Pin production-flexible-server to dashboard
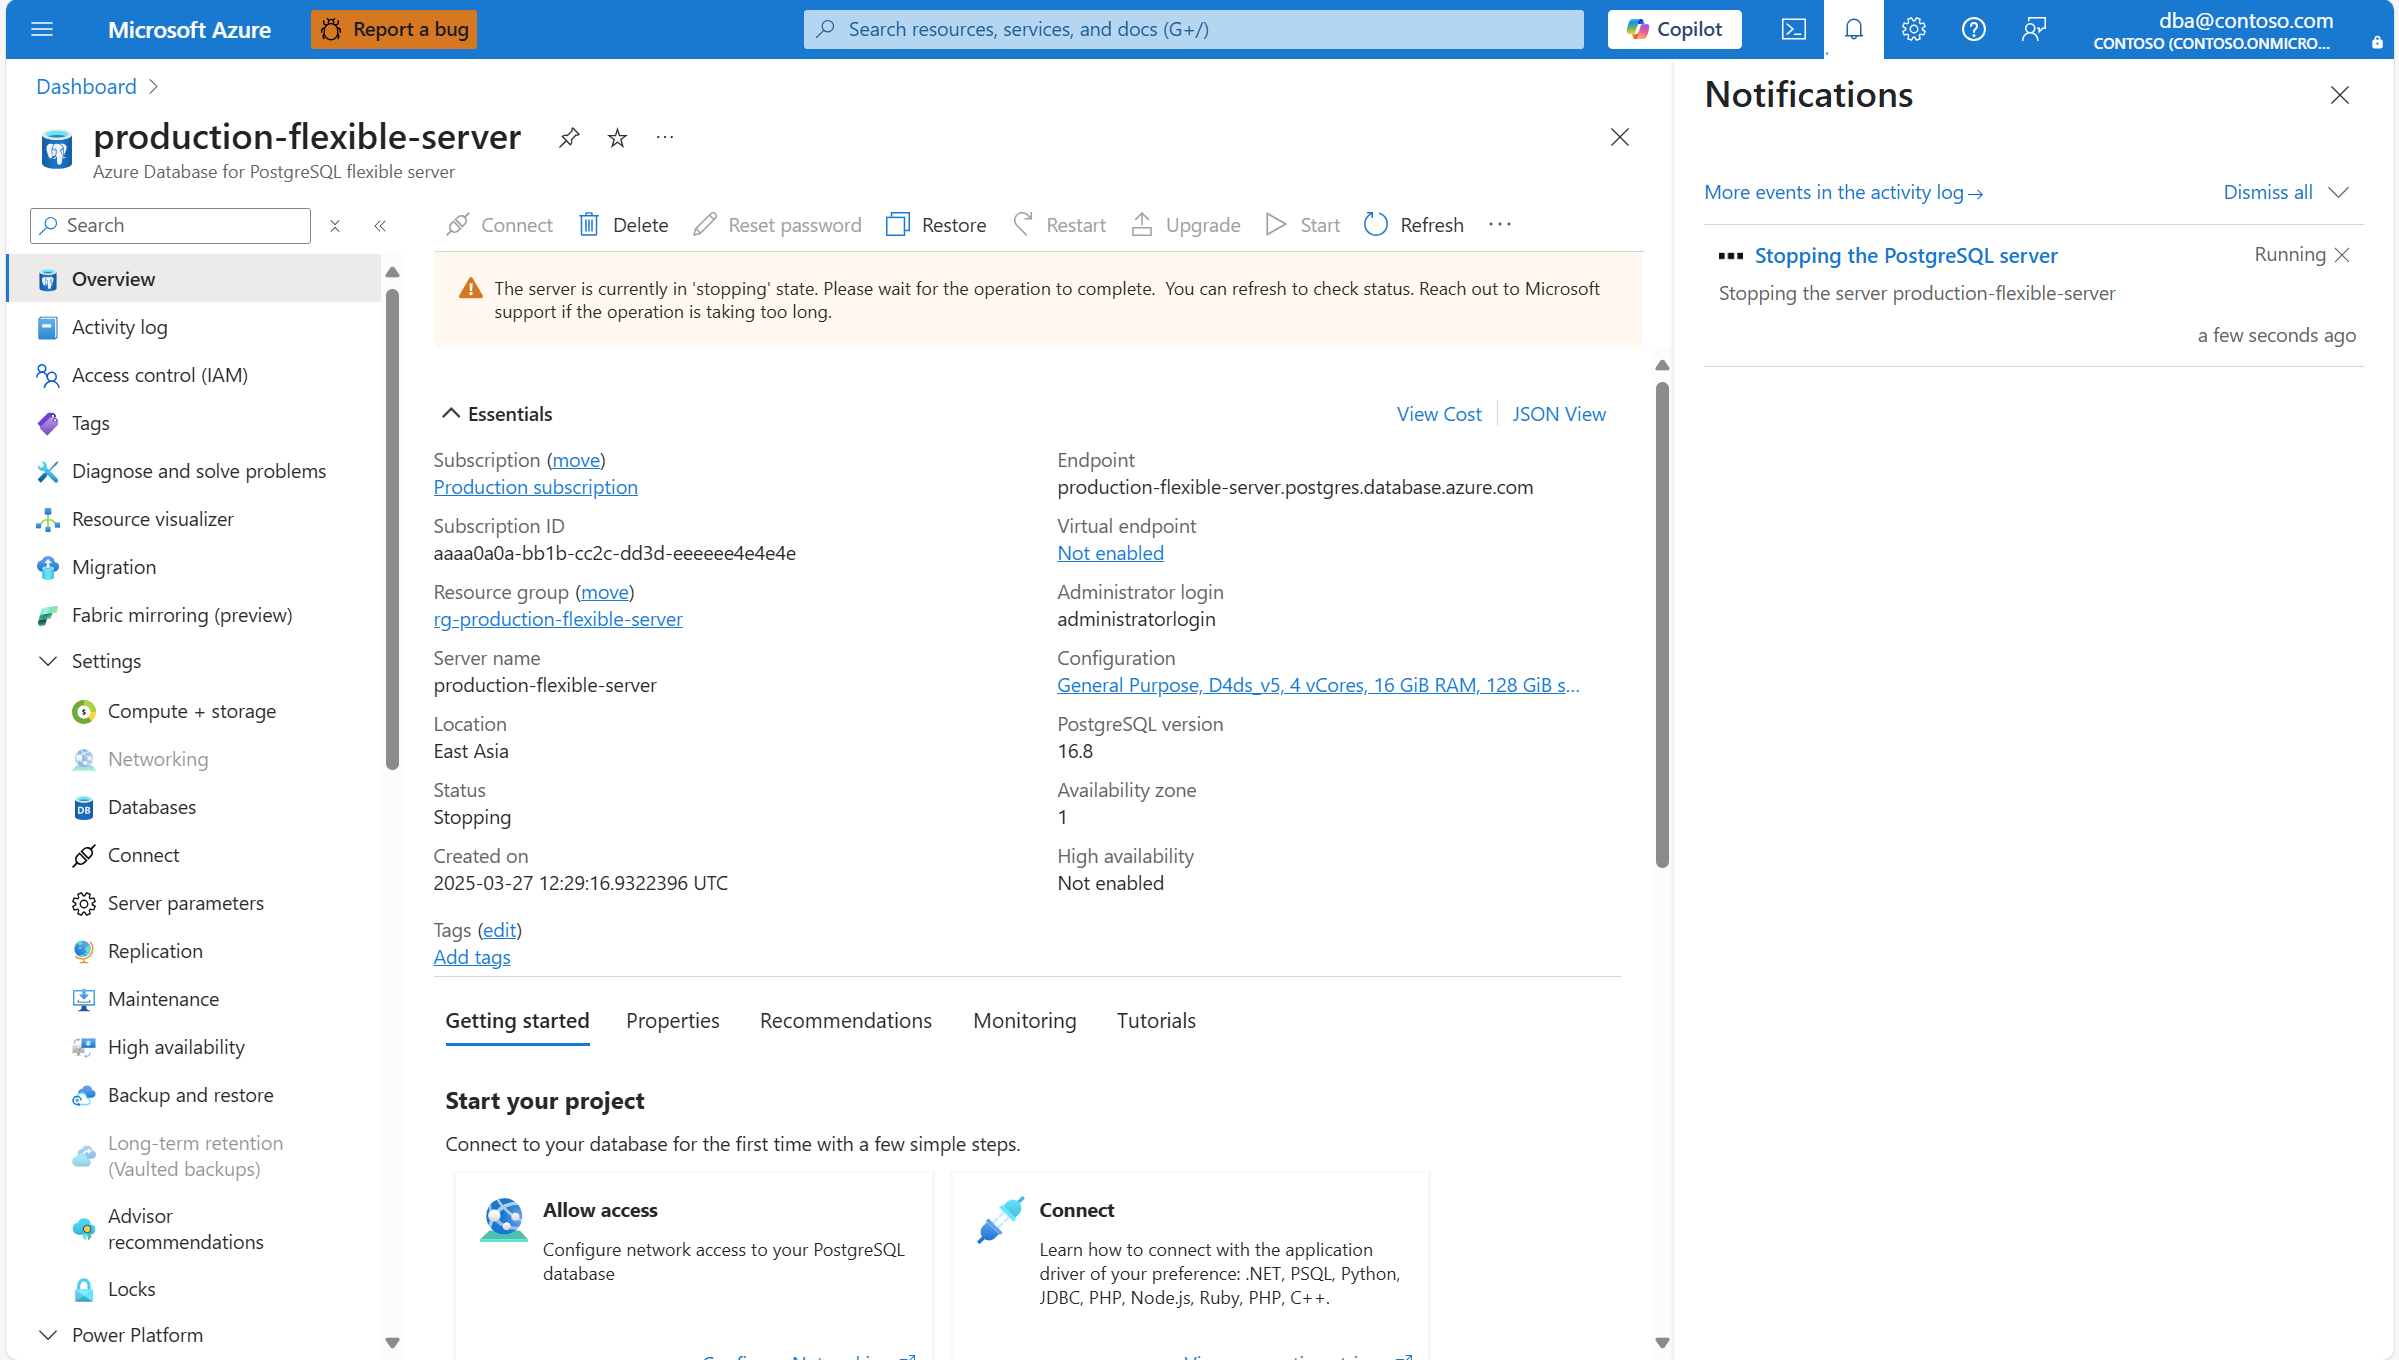This screenshot has height=1360, width=2399. 569,138
